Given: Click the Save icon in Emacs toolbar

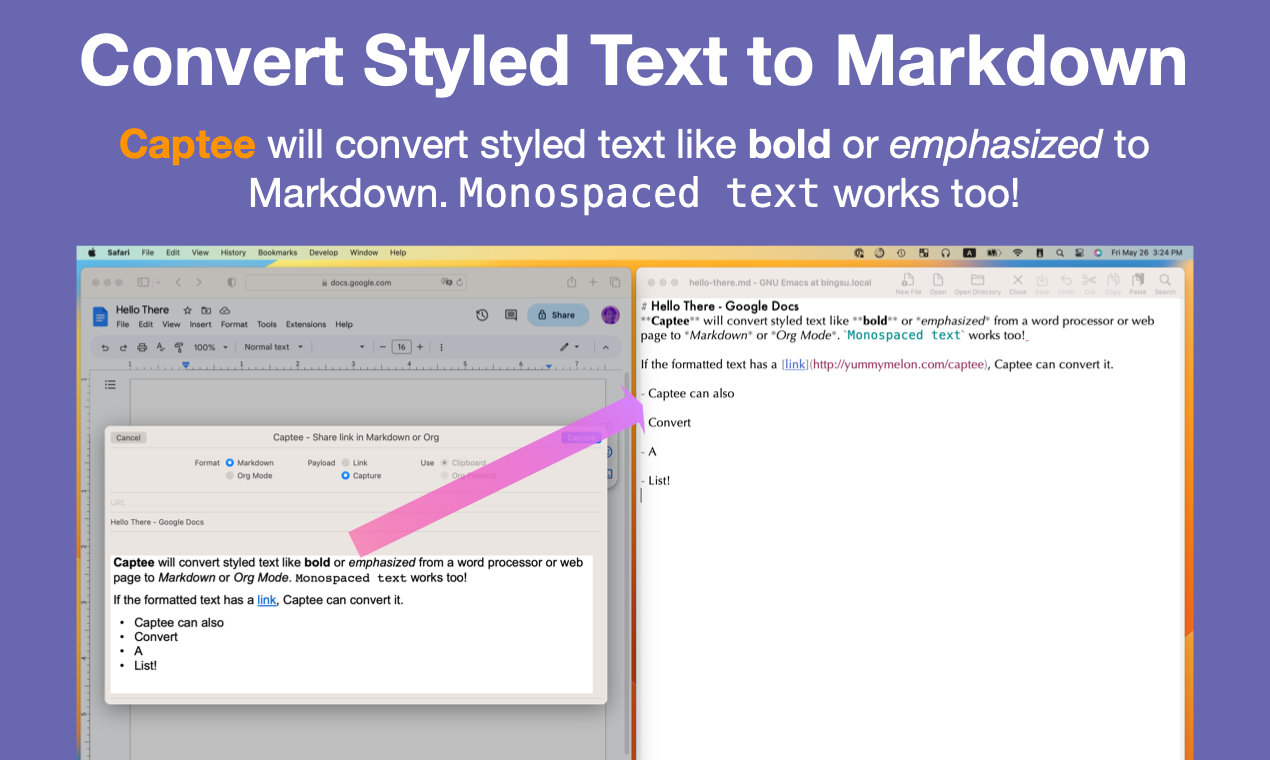Looking at the screenshot, I should click(1042, 280).
